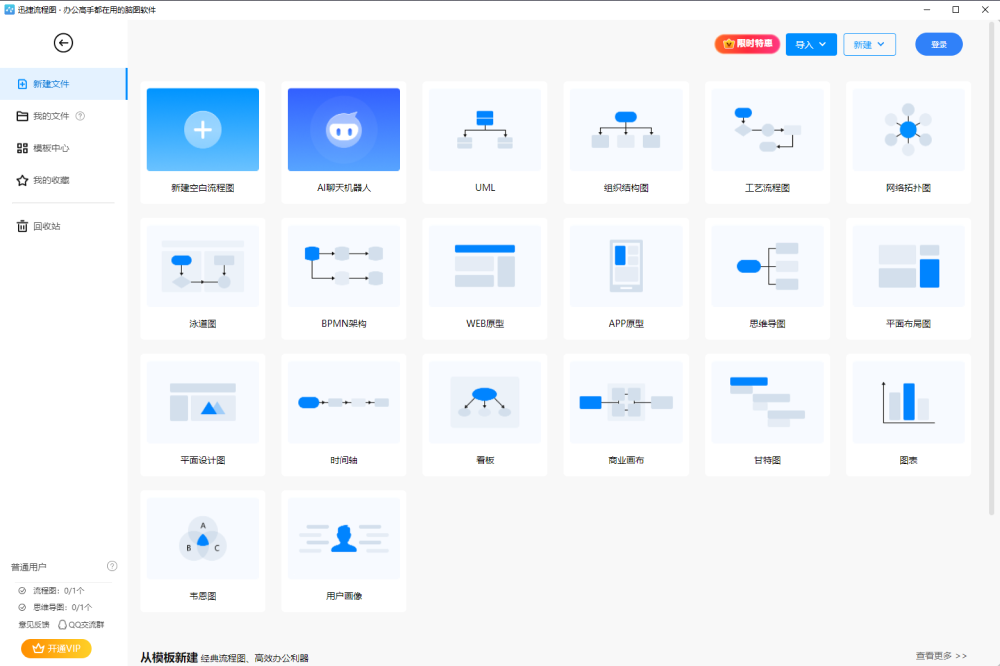Open 我的文件 in the sidebar

tap(51, 116)
